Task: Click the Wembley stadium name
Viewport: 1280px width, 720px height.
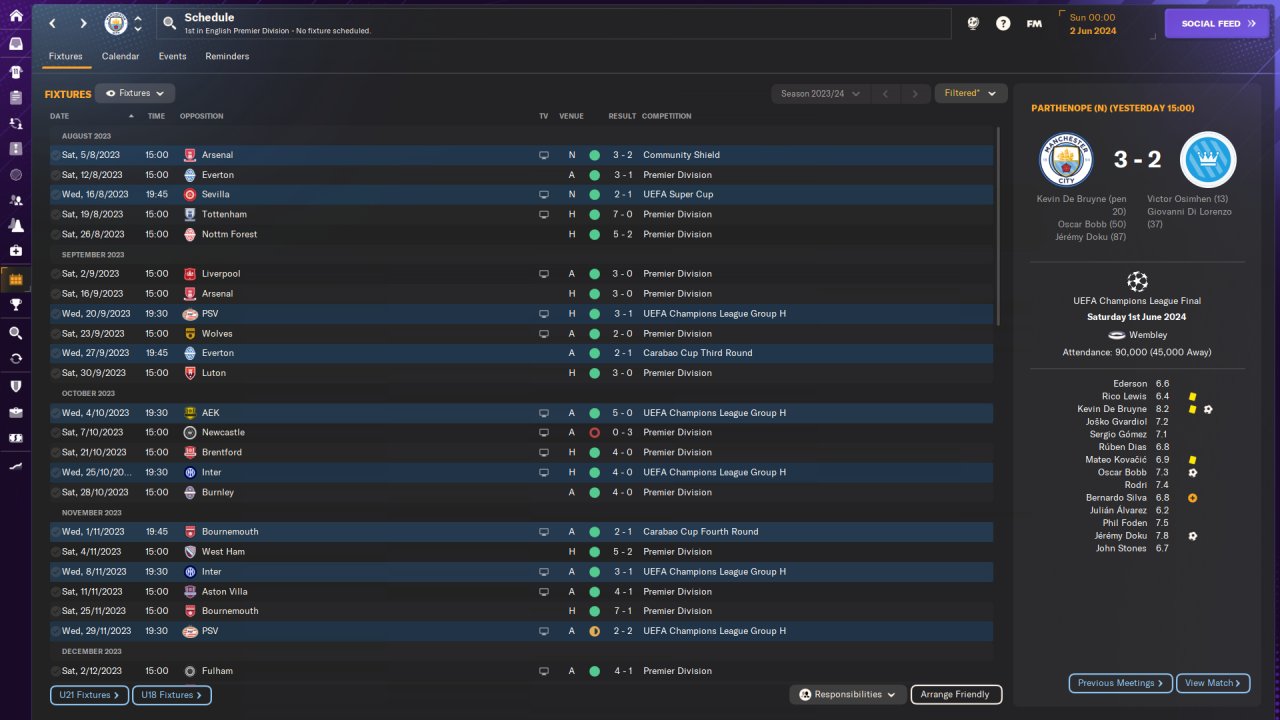Action: click(x=1149, y=335)
